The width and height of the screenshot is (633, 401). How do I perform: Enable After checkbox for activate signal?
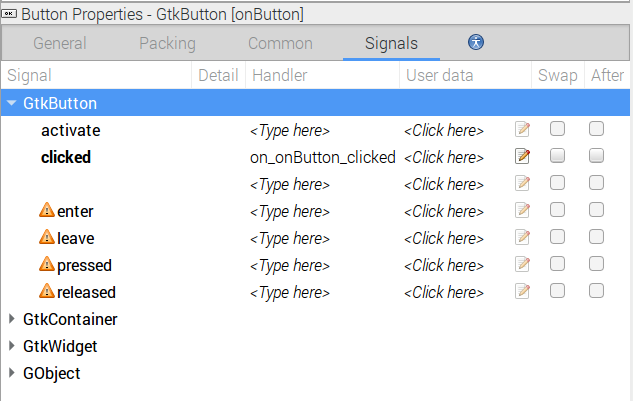pos(596,129)
